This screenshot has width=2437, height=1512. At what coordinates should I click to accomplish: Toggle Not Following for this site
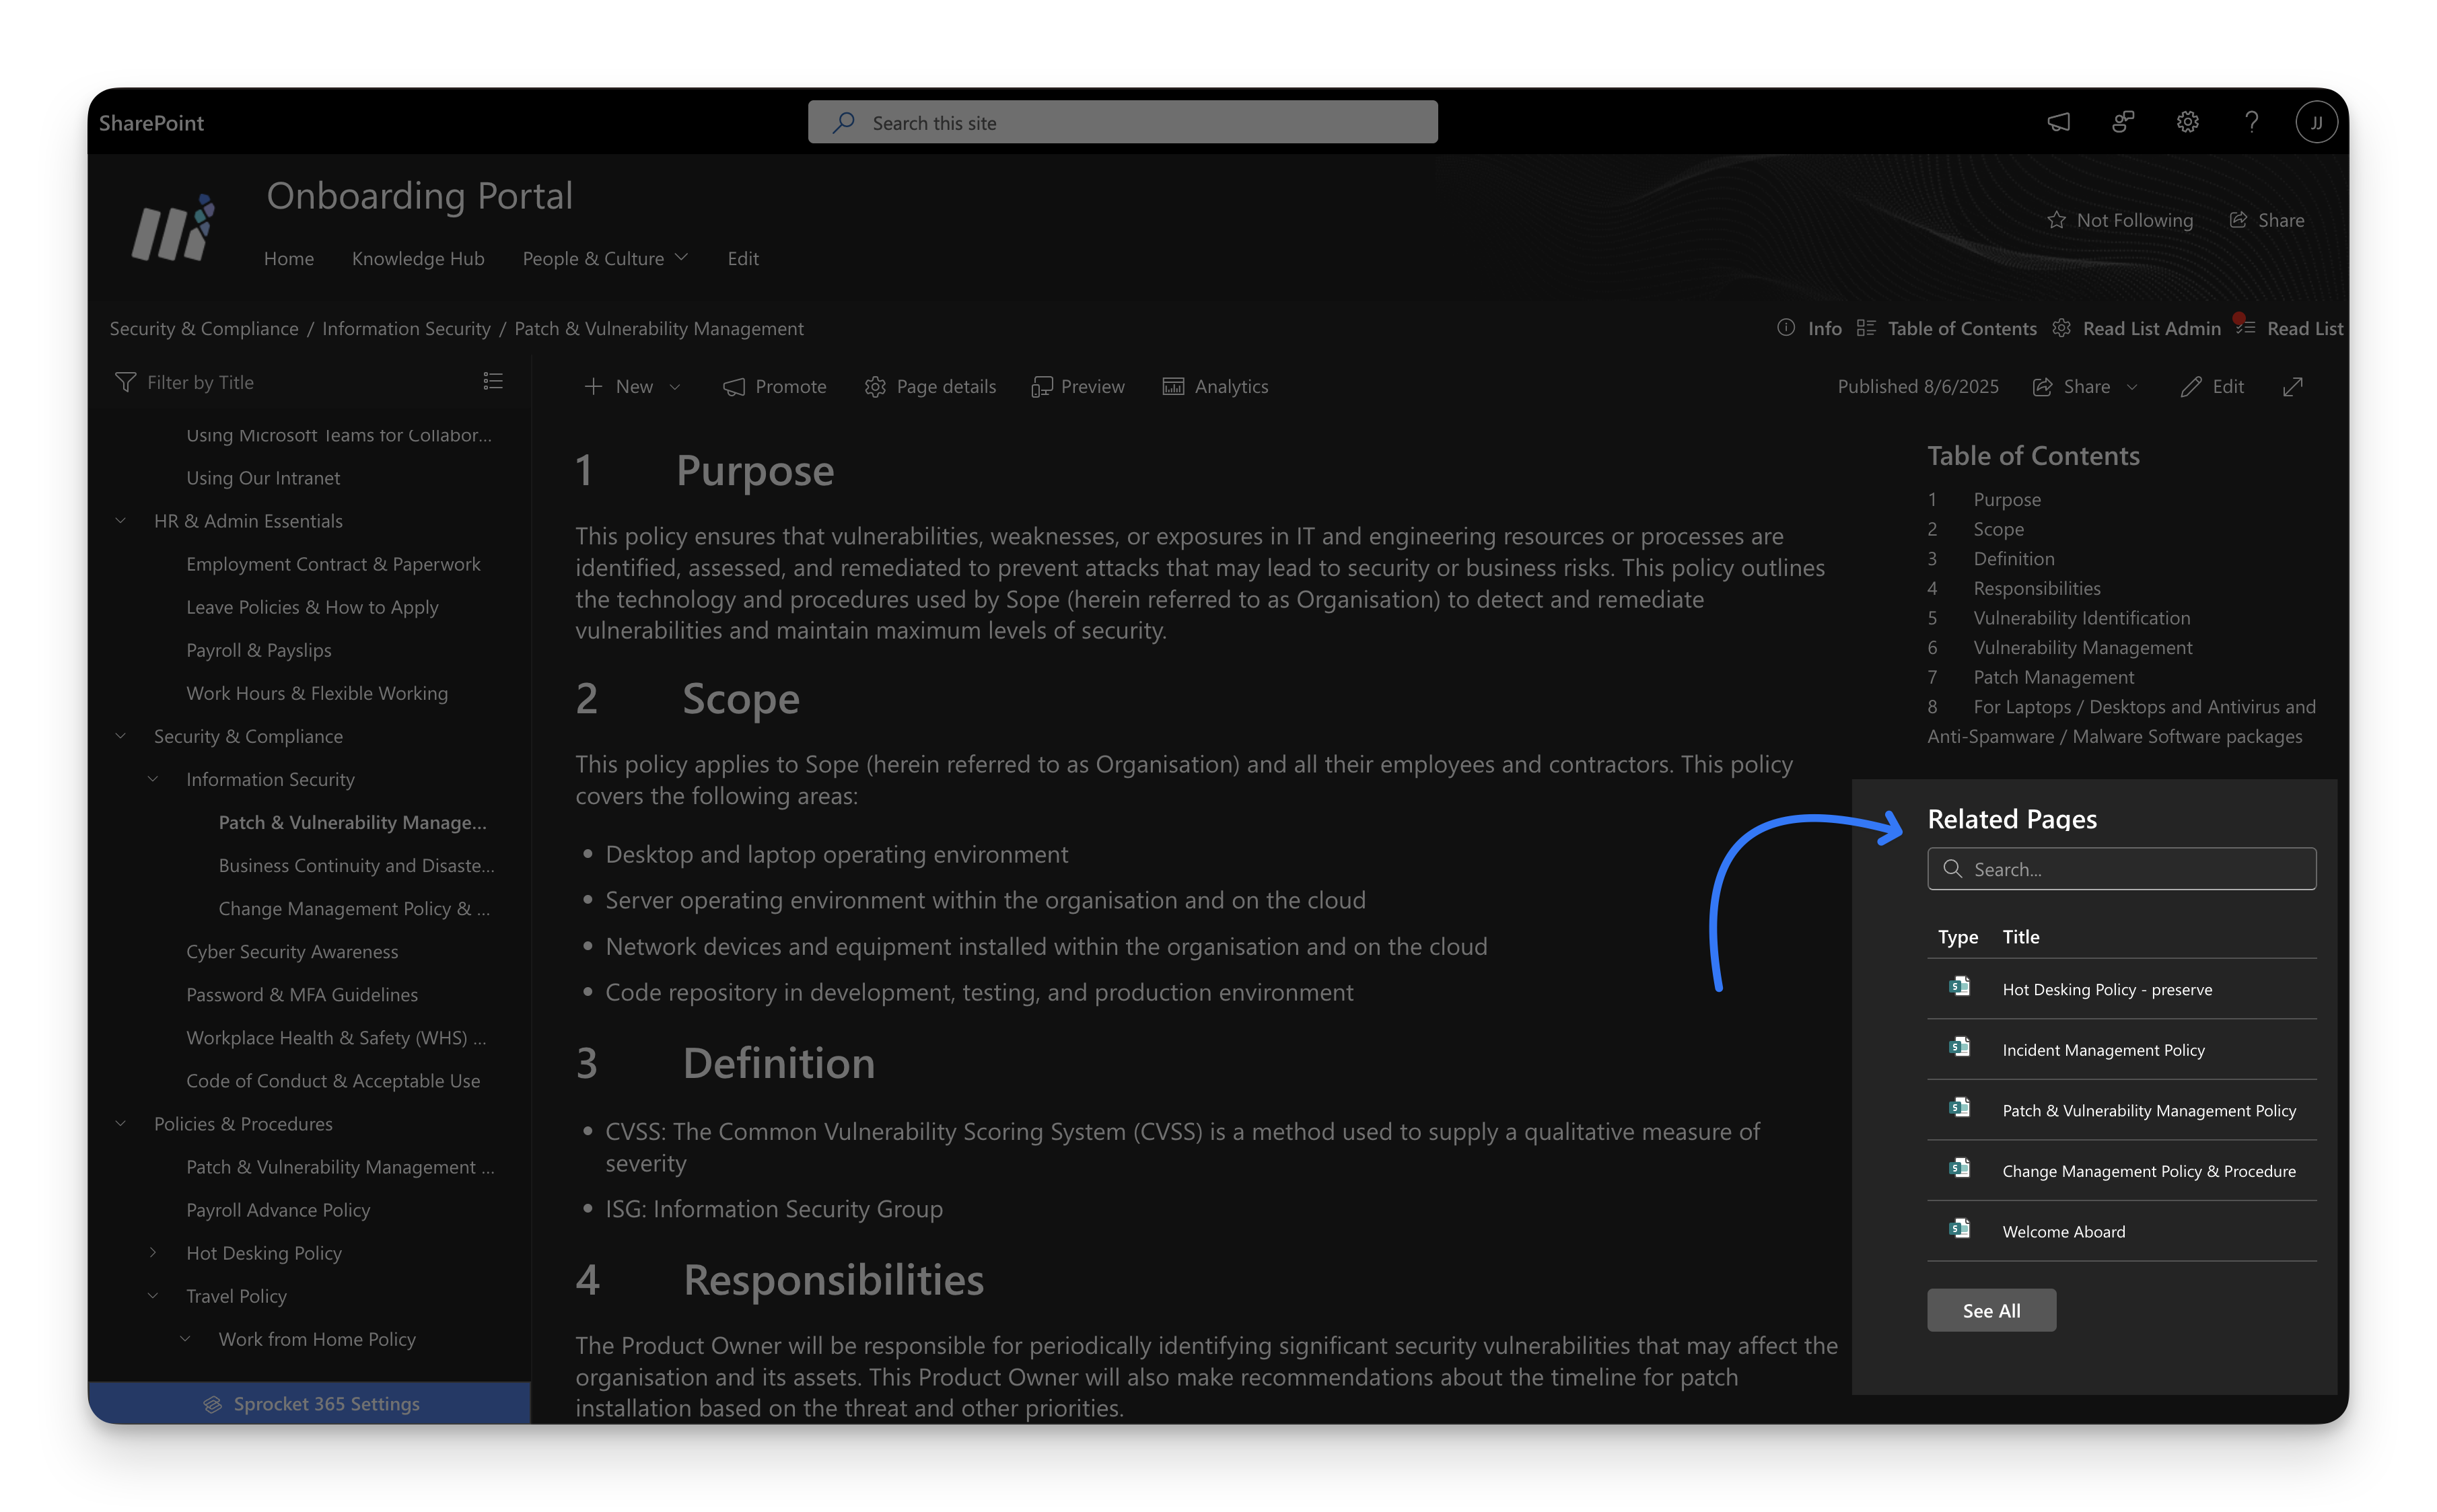tap(2120, 219)
